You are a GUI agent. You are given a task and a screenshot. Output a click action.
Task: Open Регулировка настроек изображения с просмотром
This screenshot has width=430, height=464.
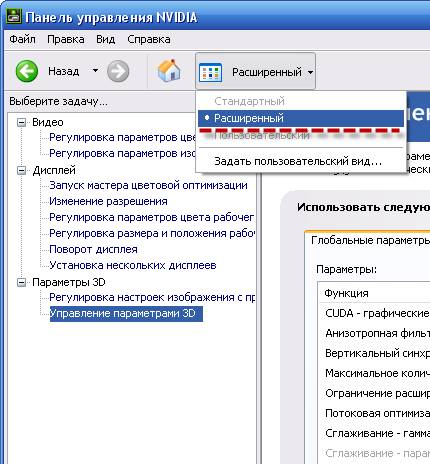coord(152,297)
